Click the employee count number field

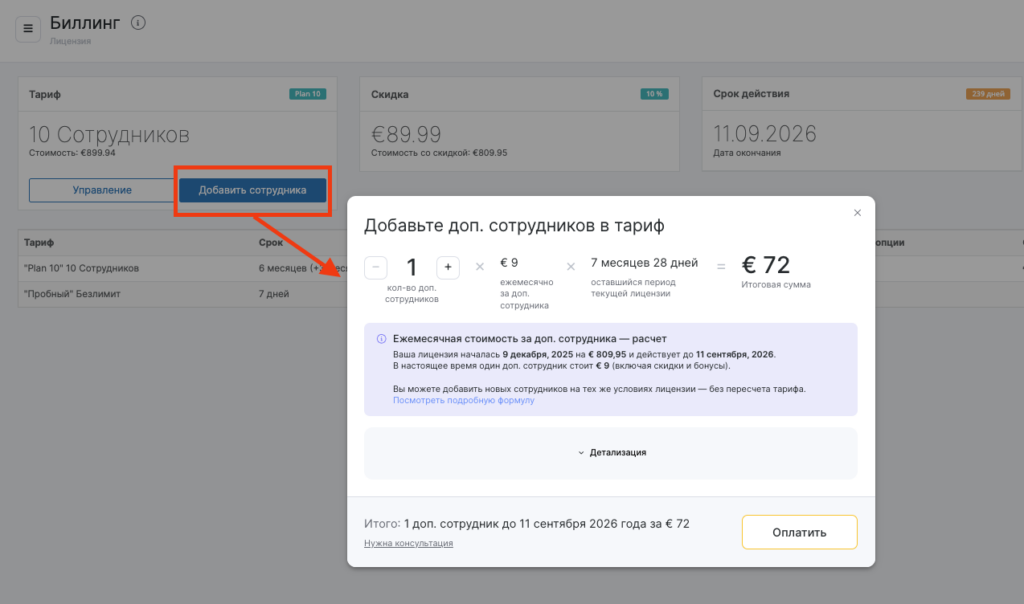click(x=411, y=267)
